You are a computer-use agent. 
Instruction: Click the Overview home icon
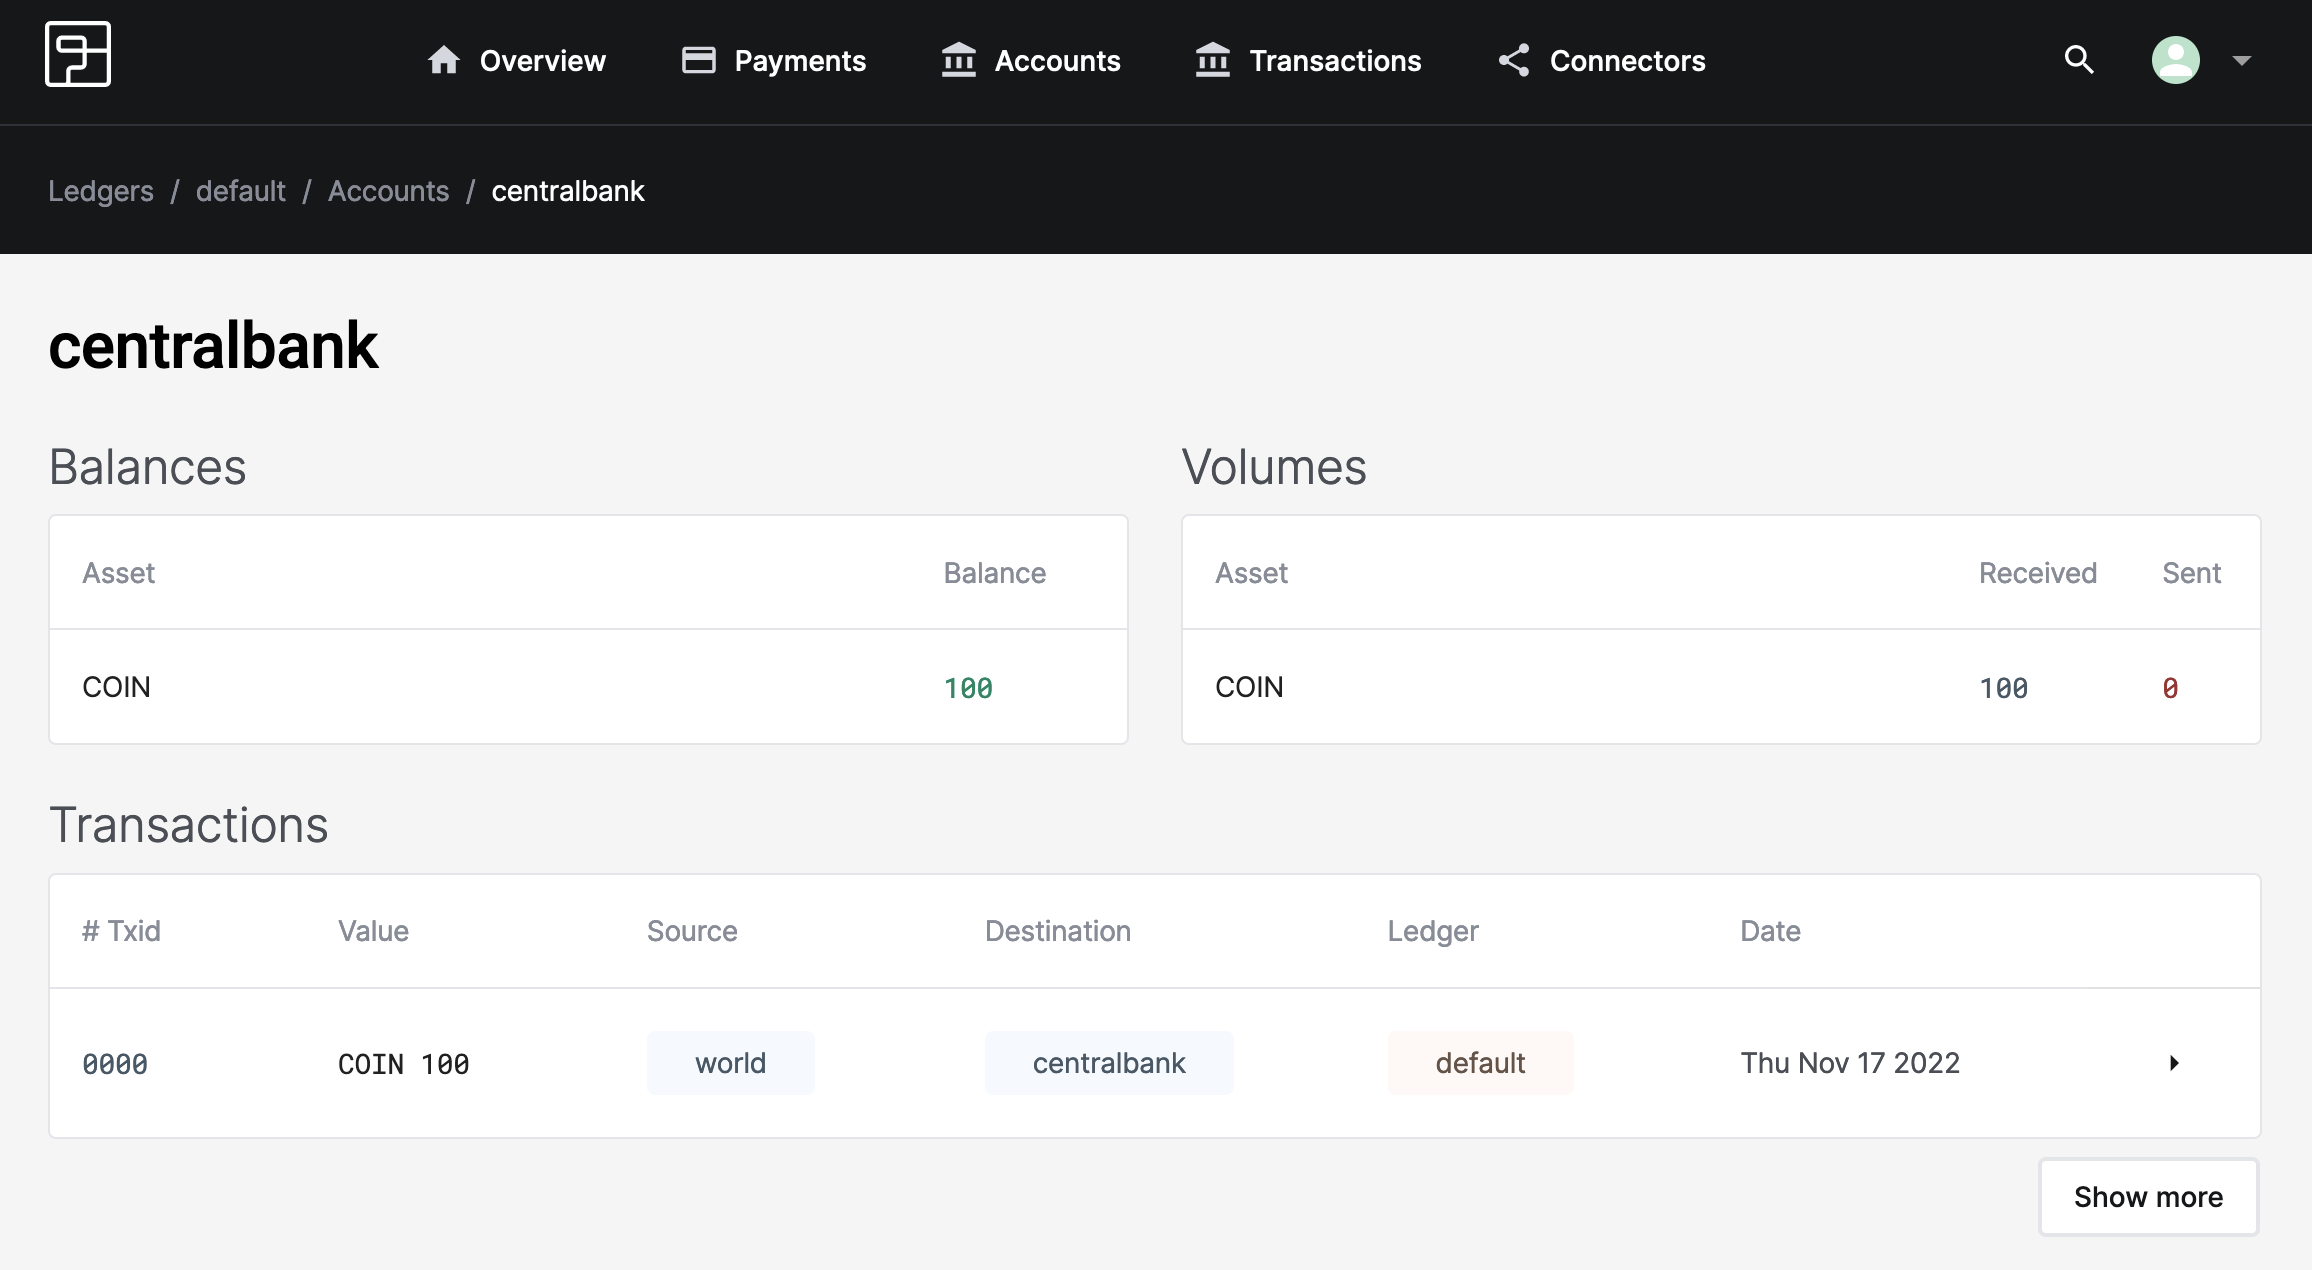[x=444, y=61]
